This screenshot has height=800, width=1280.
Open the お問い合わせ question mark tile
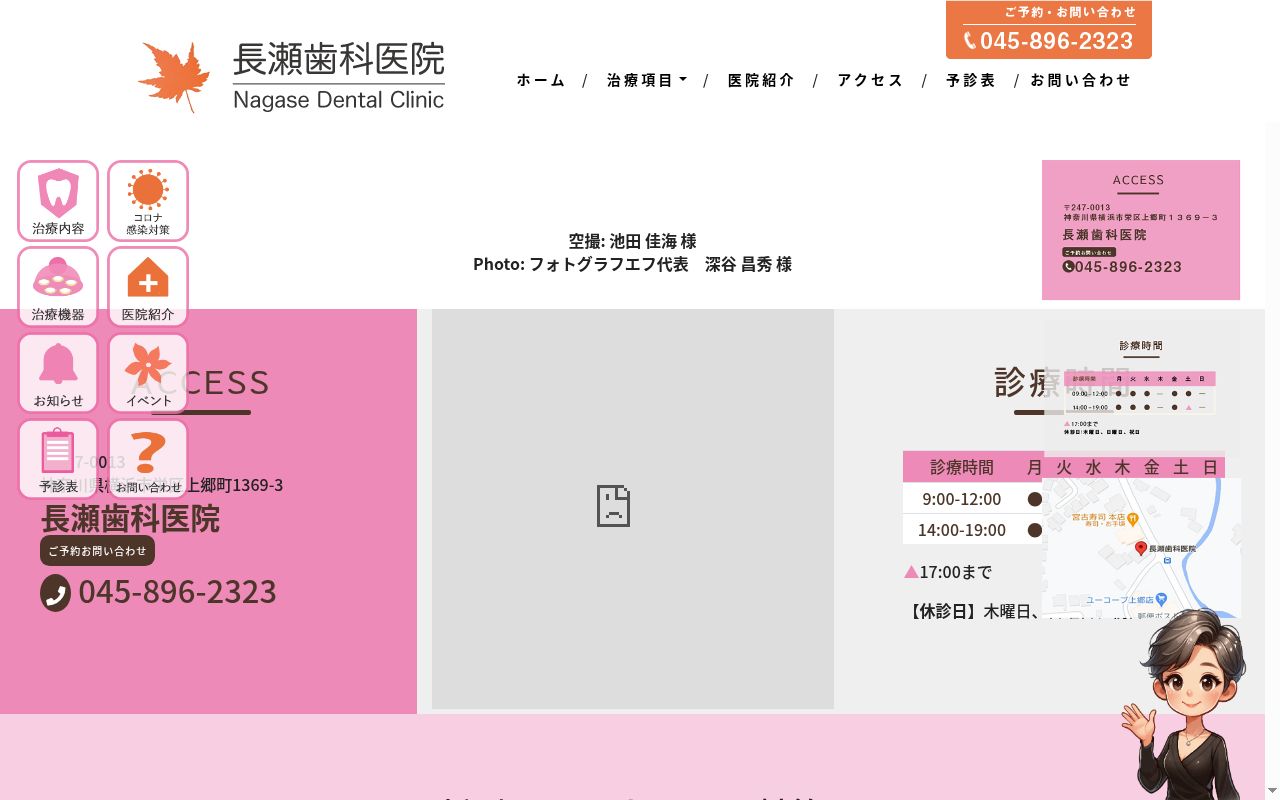point(148,459)
